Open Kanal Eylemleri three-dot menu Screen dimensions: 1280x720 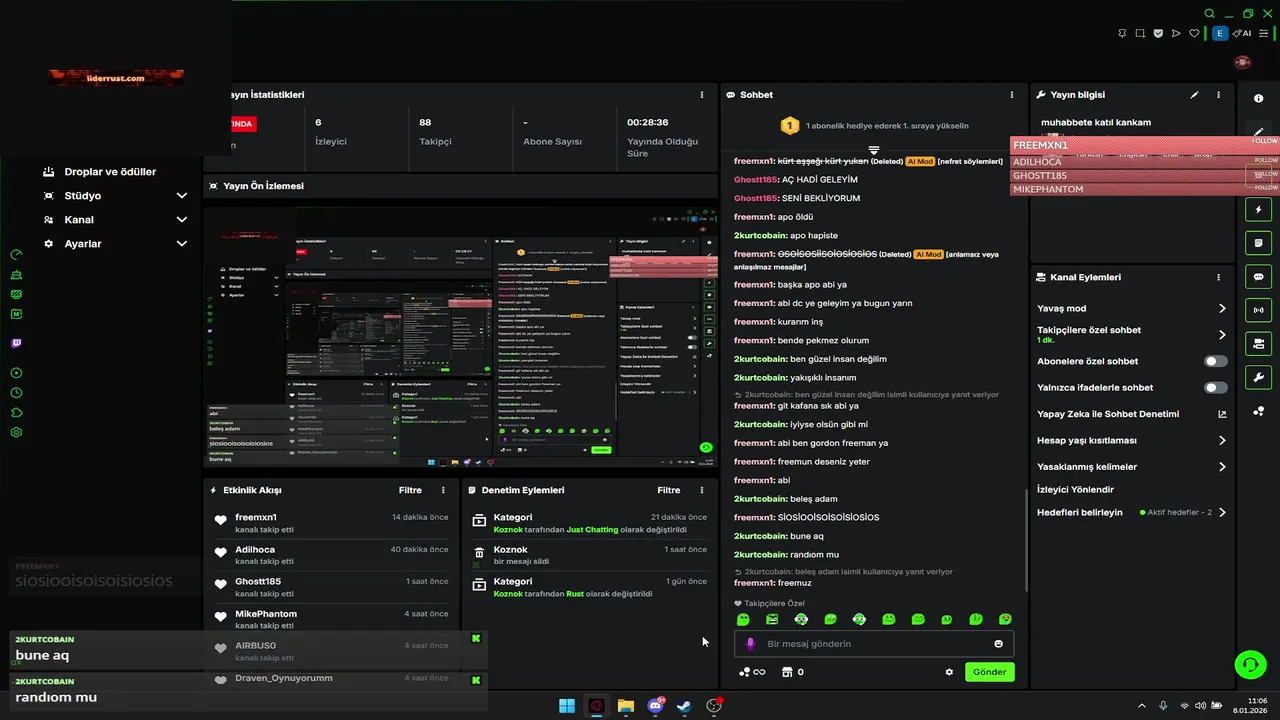point(1218,277)
